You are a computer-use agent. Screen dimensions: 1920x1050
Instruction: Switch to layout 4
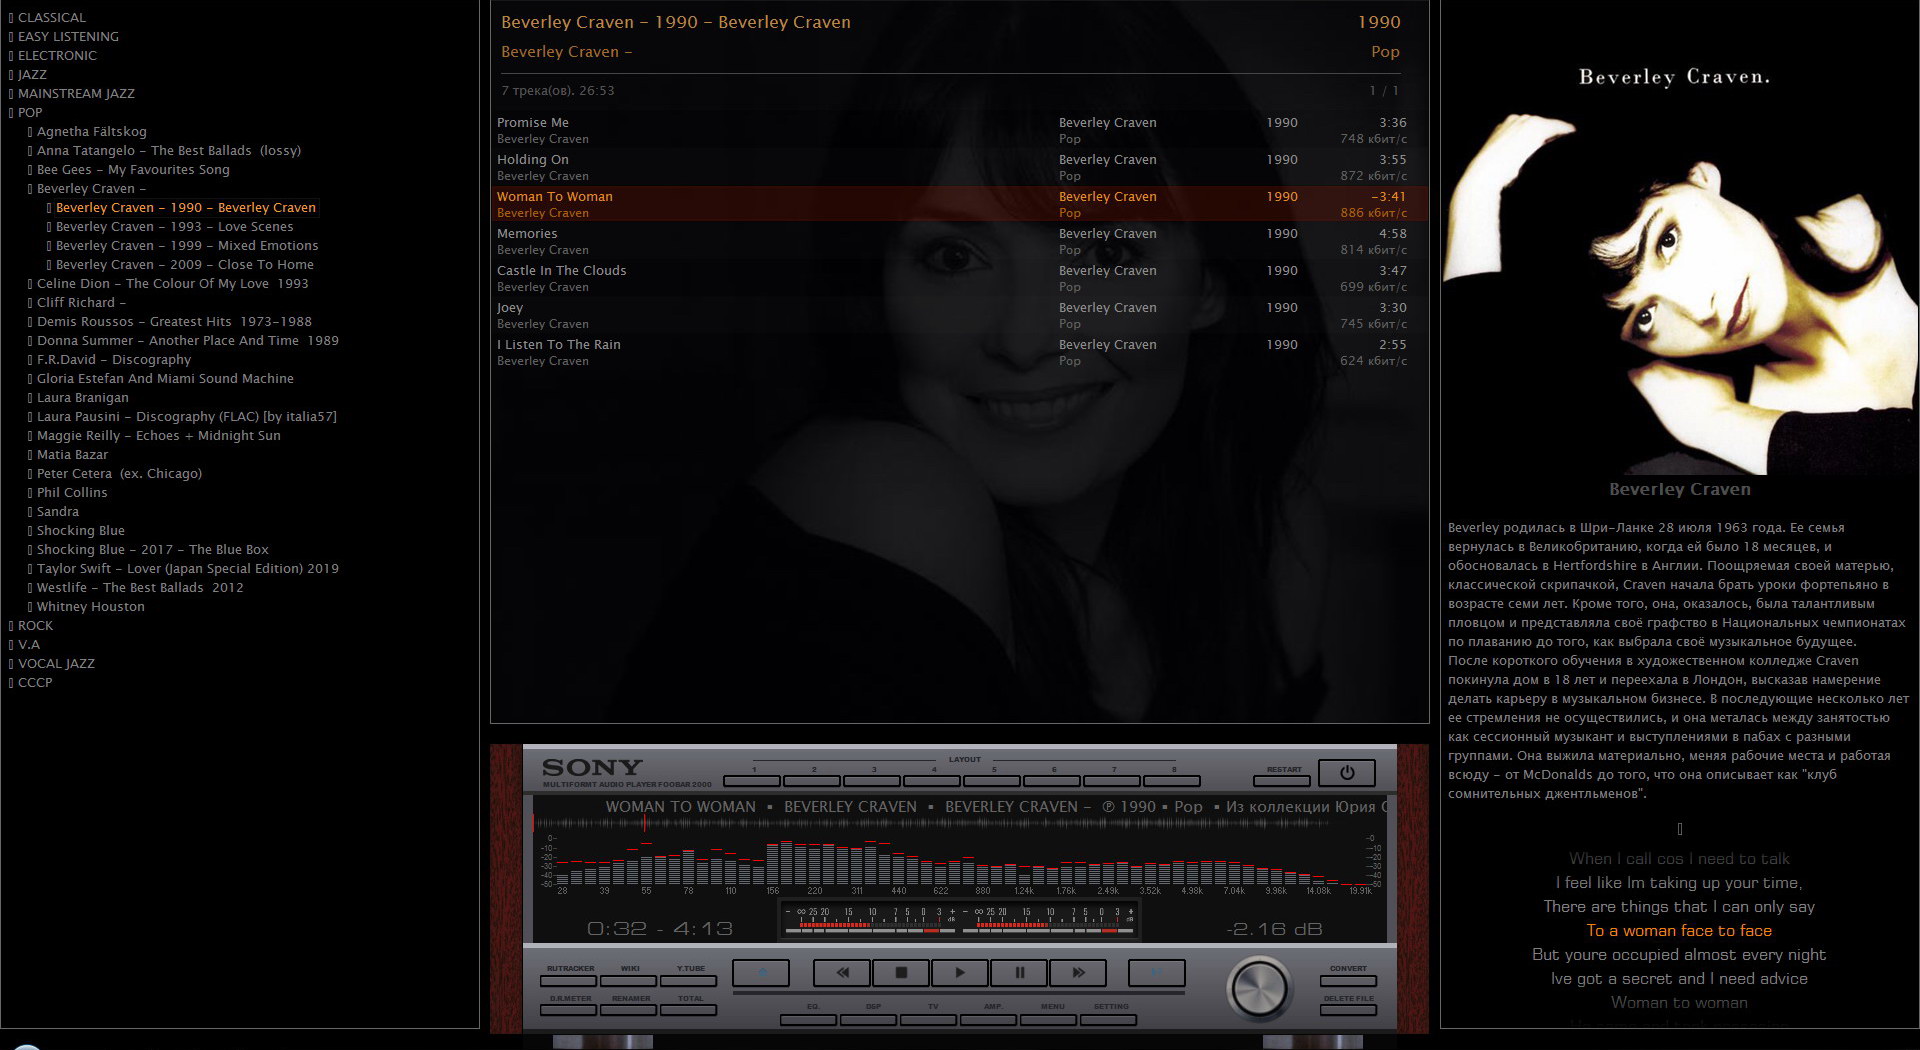point(933,780)
